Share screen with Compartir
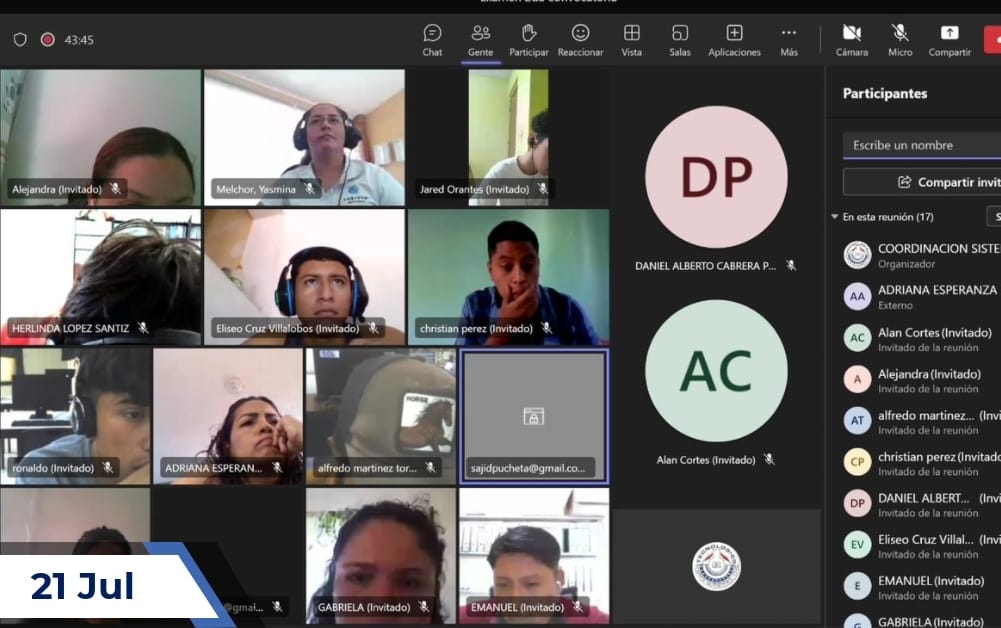This screenshot has width=1001, height=628. point(949,40)
